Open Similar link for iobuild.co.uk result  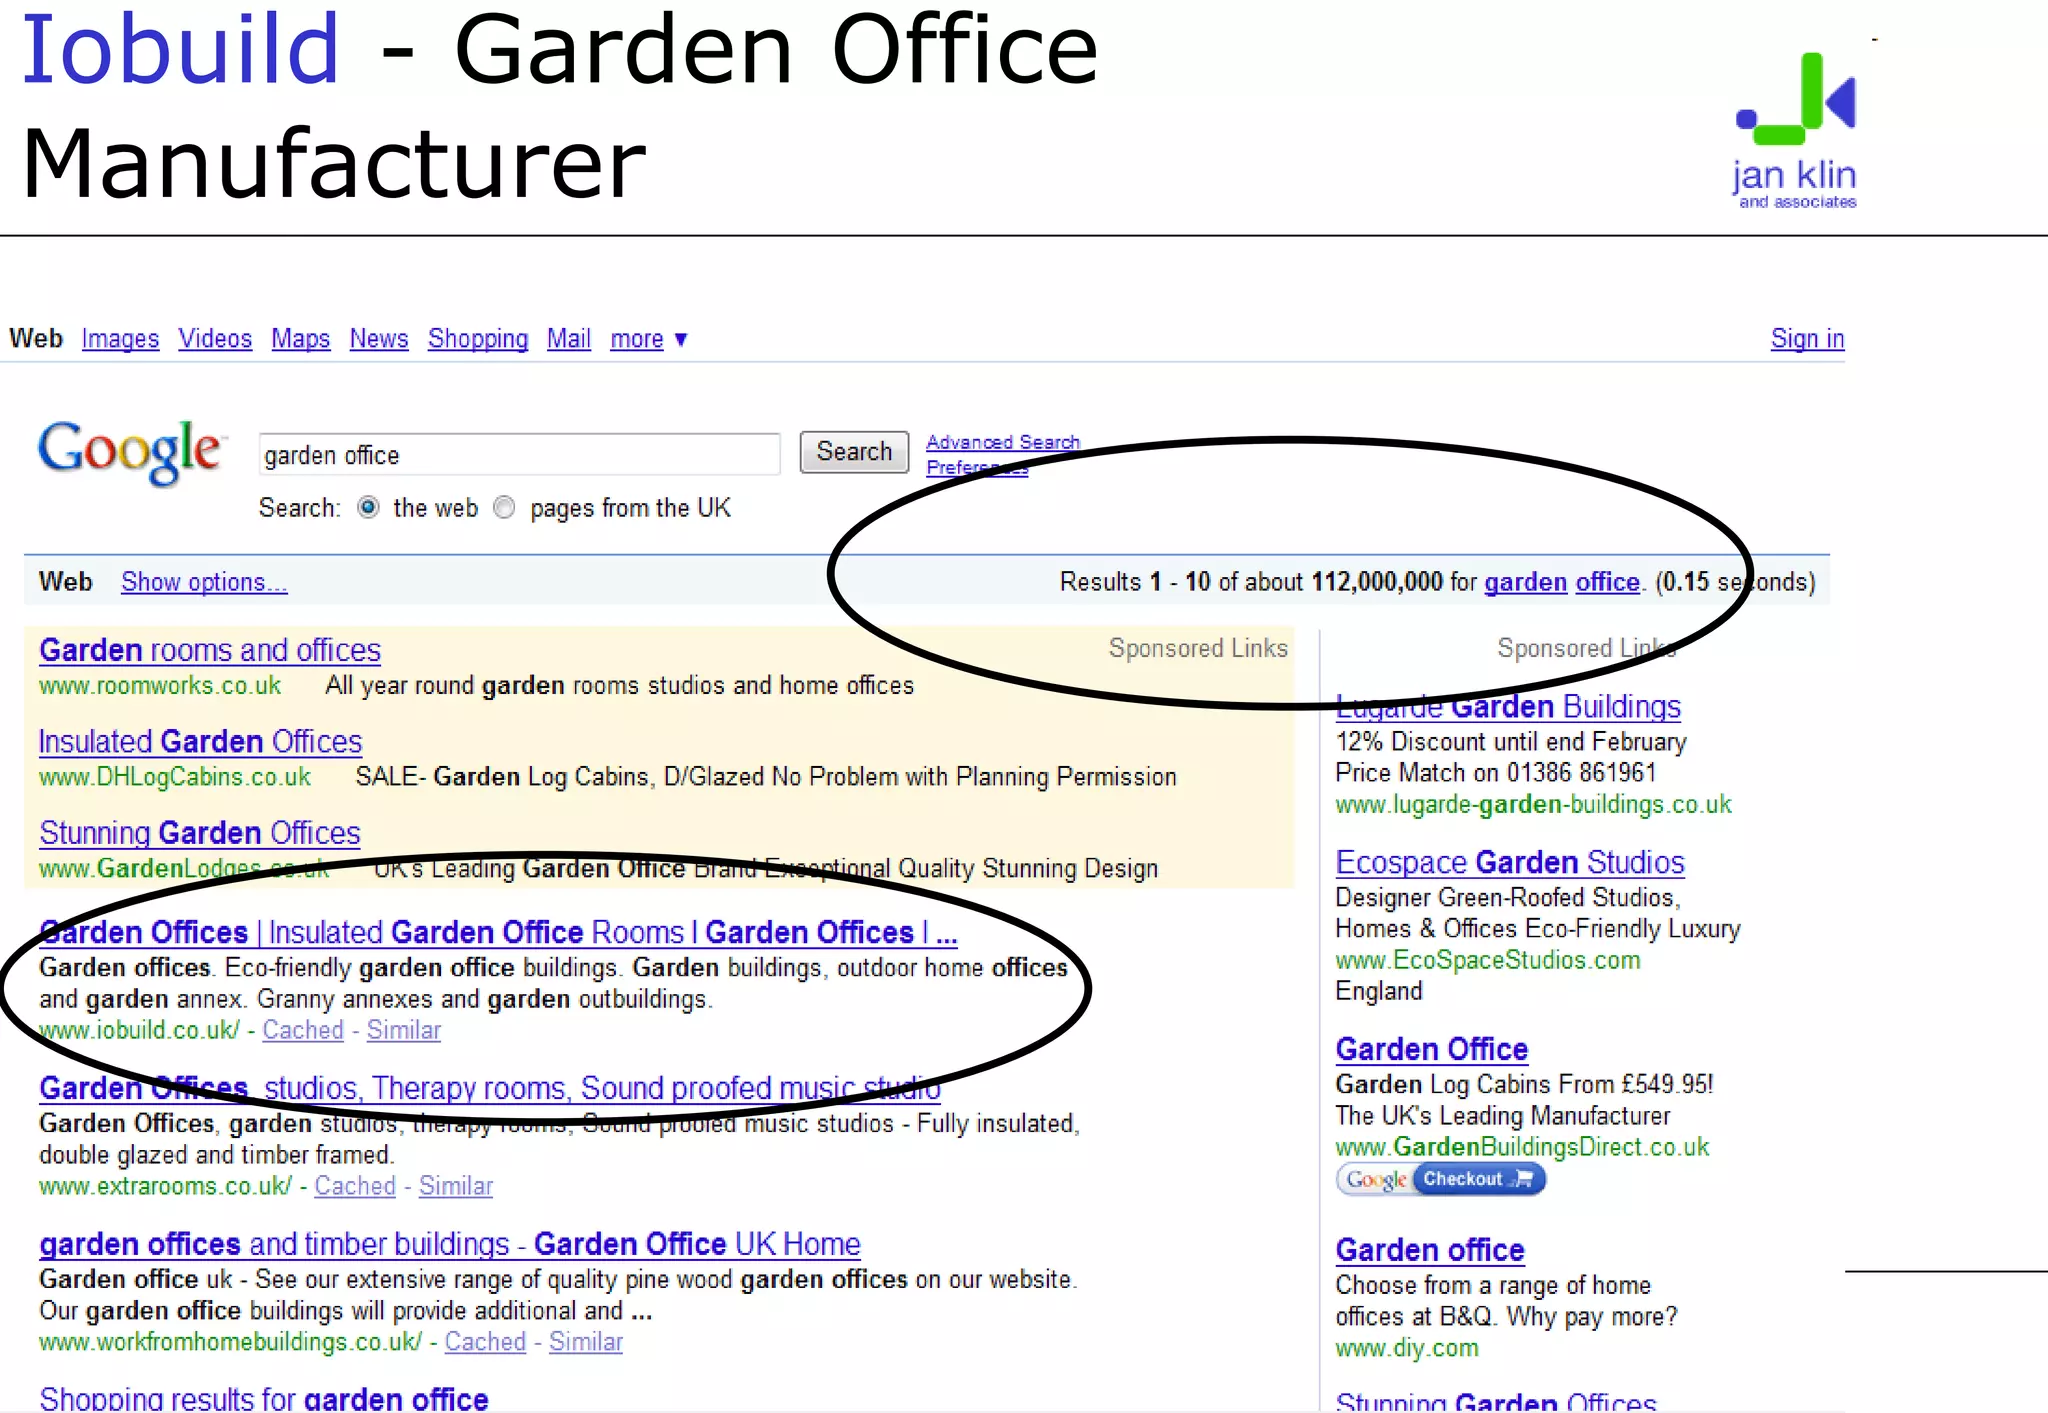click(x=404, y=1030)
